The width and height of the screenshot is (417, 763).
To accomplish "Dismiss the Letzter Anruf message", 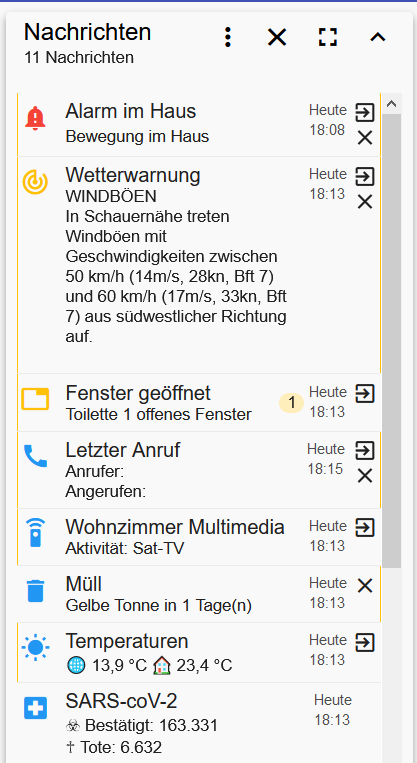I will point(365,476).
